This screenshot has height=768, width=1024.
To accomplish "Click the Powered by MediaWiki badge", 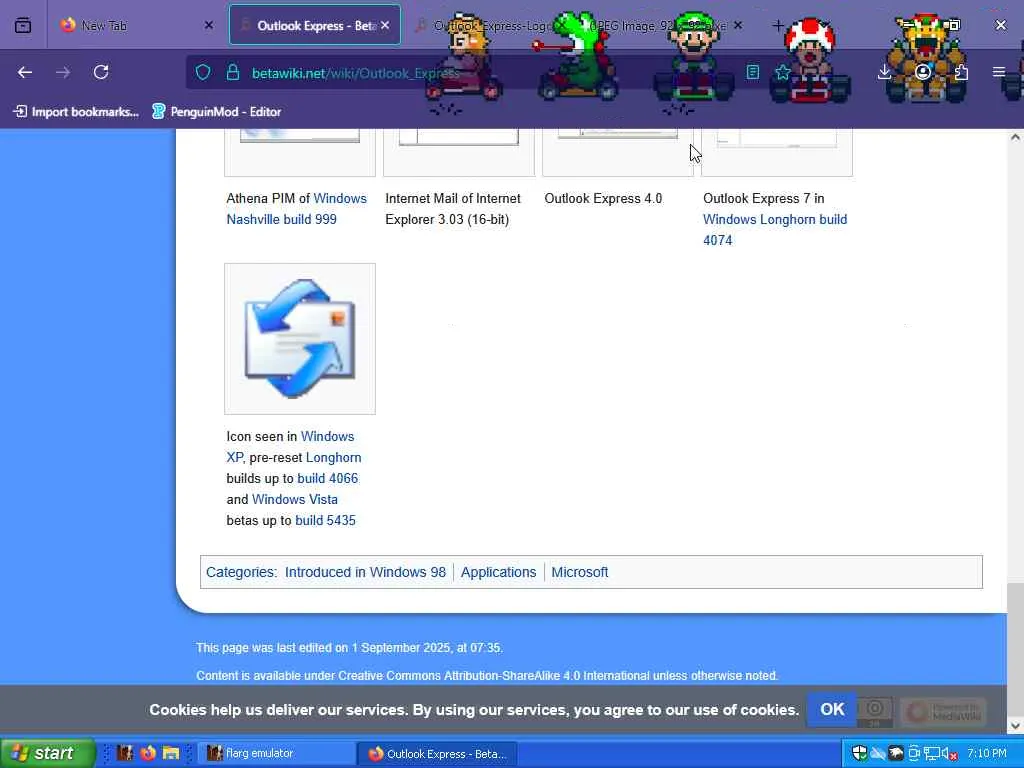I will (x=944, y=711).
